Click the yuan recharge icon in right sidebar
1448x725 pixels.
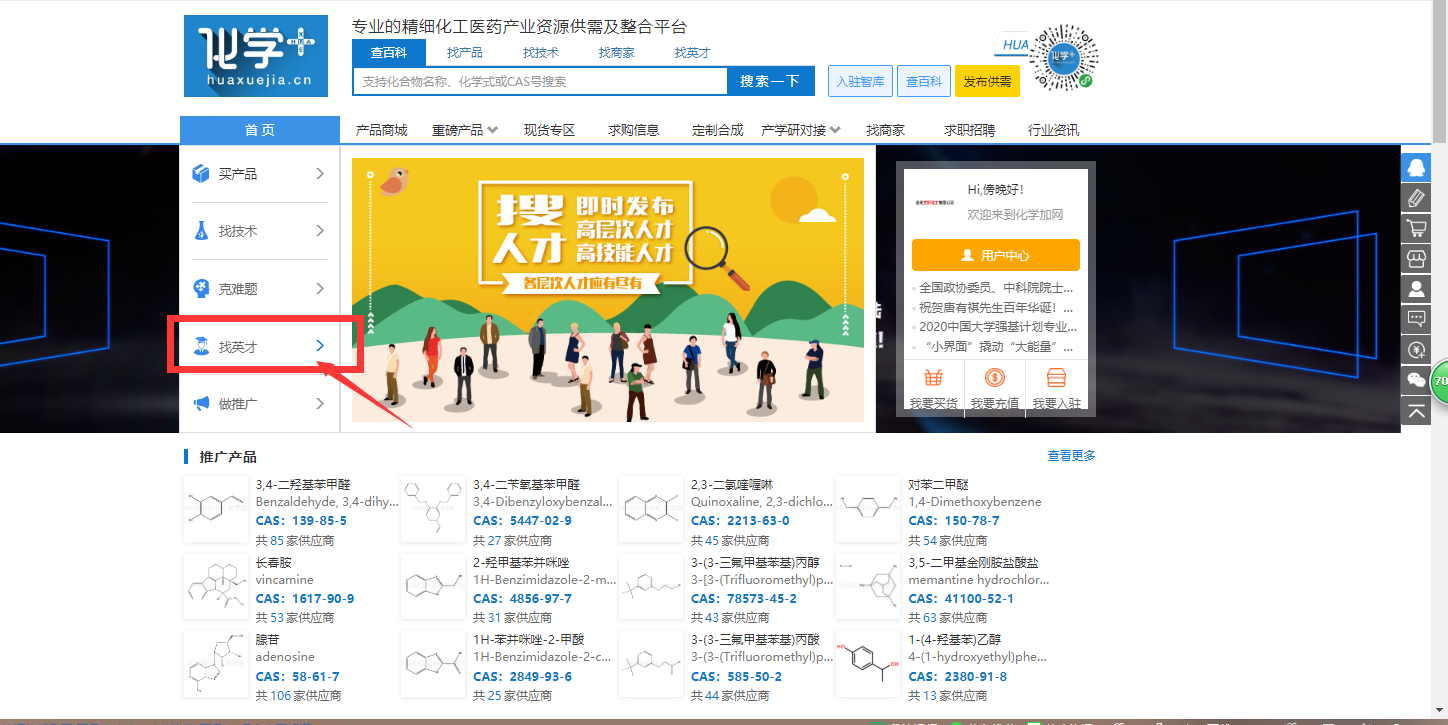pos(1416,350)
